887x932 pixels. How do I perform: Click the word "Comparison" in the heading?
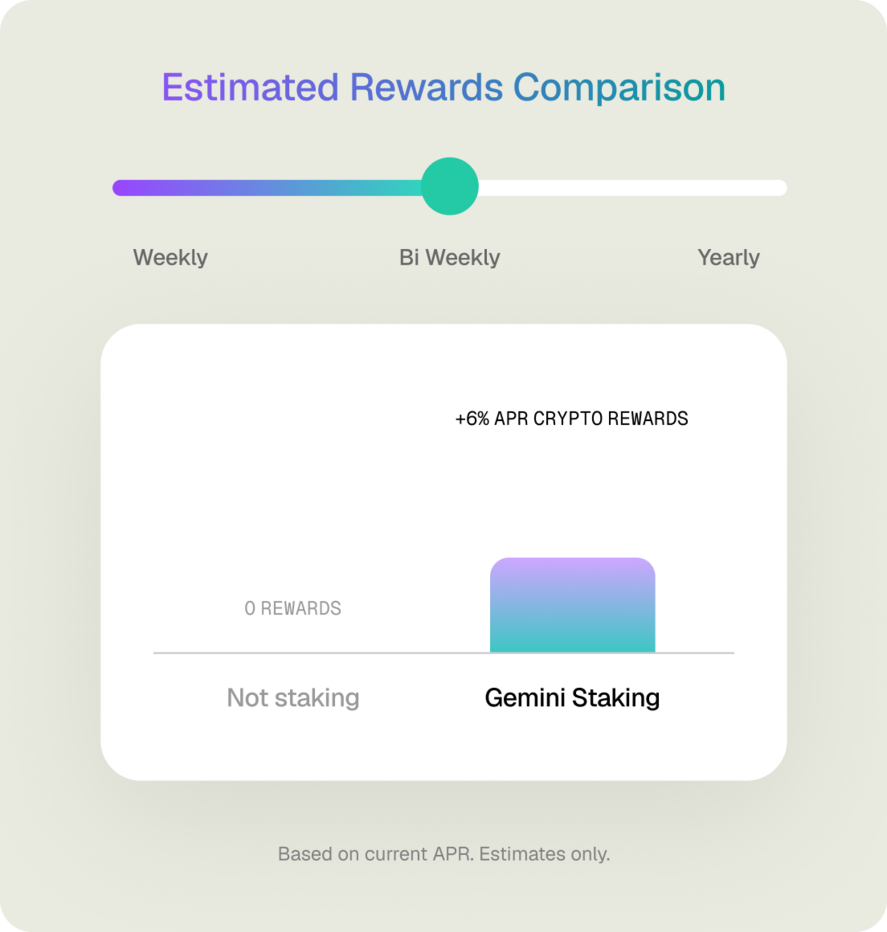pyautogui.click(x=619, y=88)
